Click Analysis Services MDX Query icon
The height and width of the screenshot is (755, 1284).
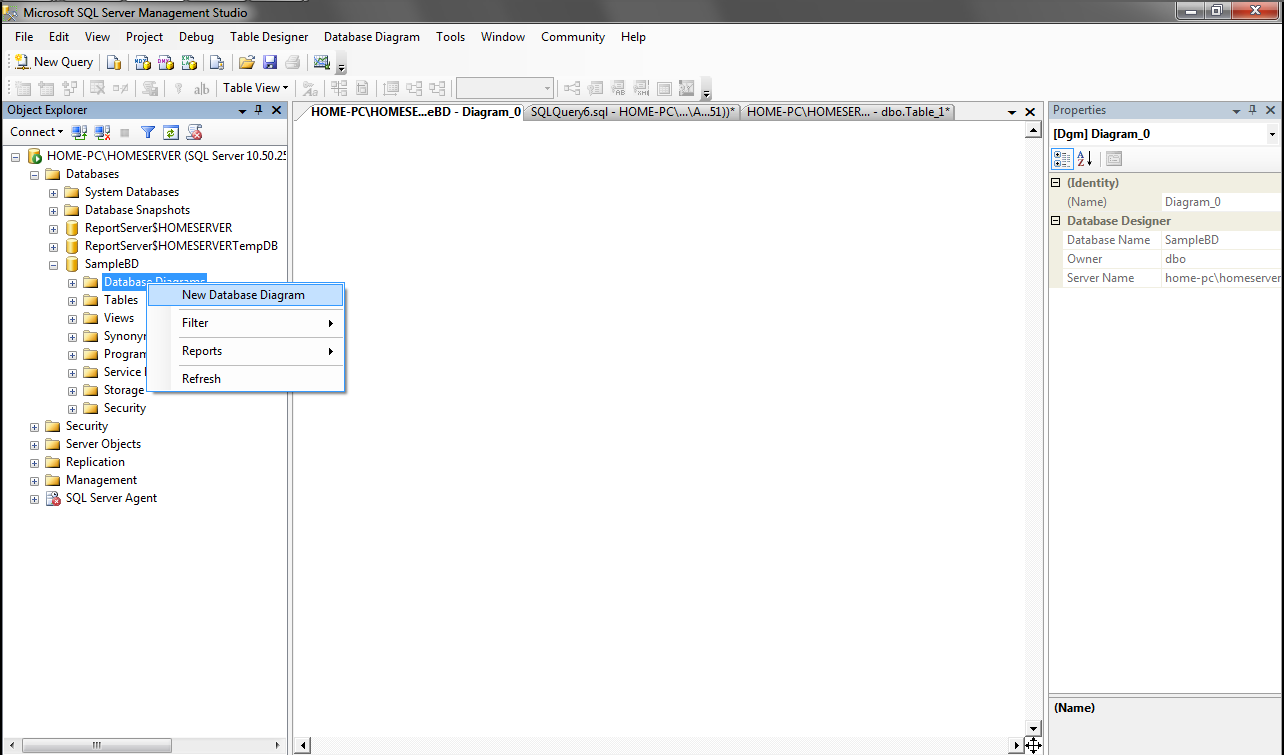(x=142, y=62)
